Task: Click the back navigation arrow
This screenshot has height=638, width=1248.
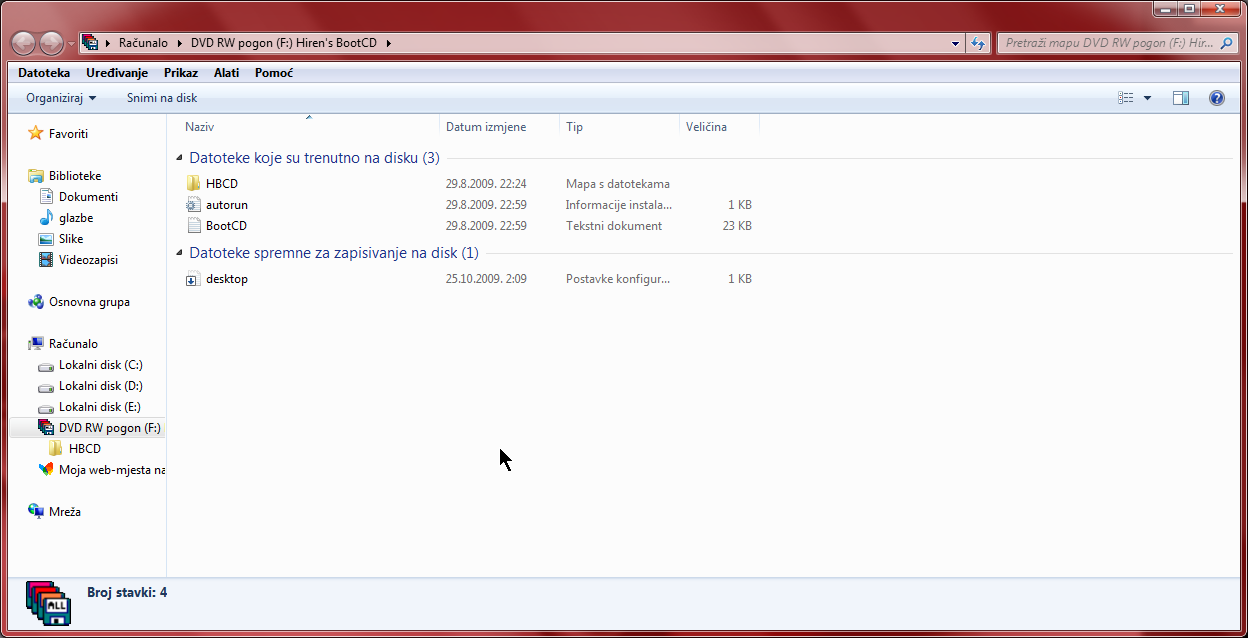Action: (24, 44)
